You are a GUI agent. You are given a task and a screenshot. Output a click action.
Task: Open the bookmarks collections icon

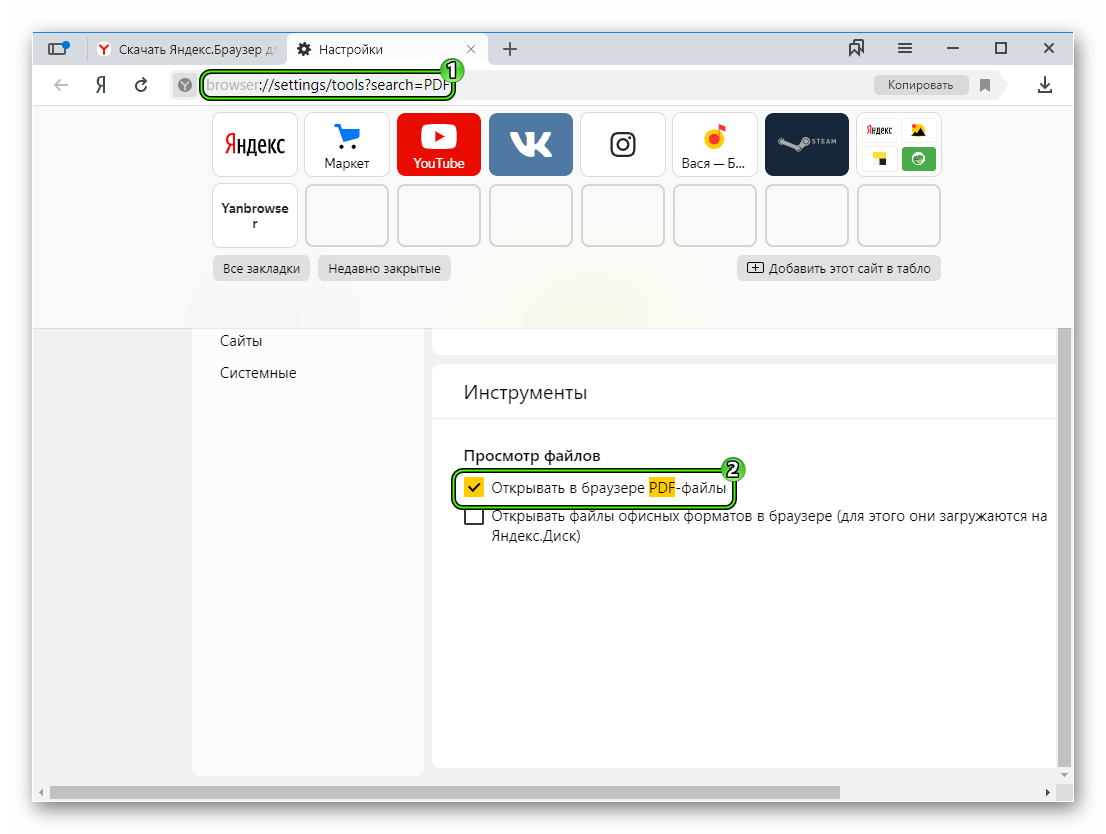pyautogui.click(x=856, y=48)
